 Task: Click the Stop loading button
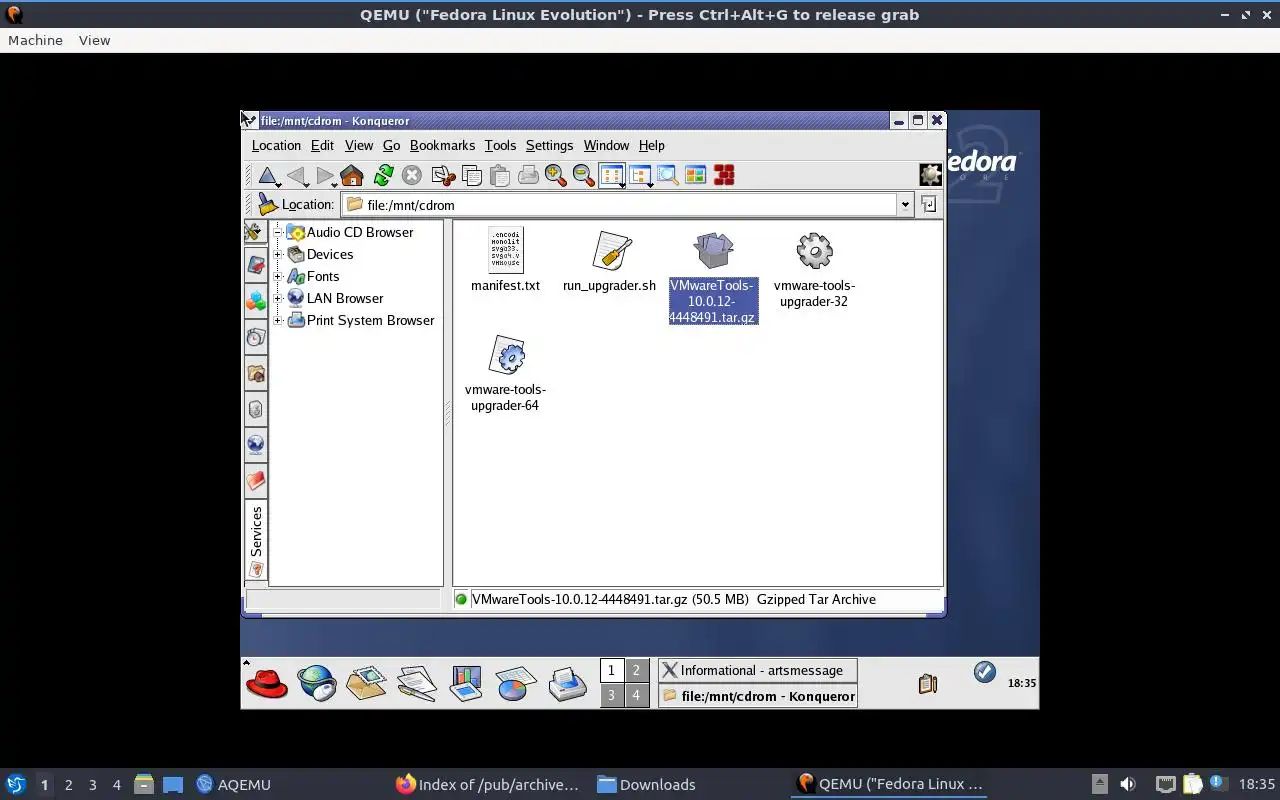point(411,176)
